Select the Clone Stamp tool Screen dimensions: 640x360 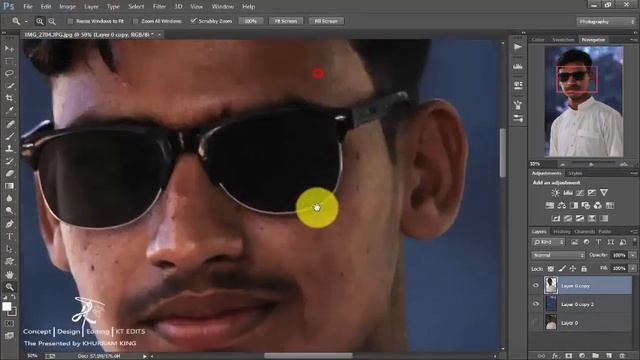click(x=9, y=149)
